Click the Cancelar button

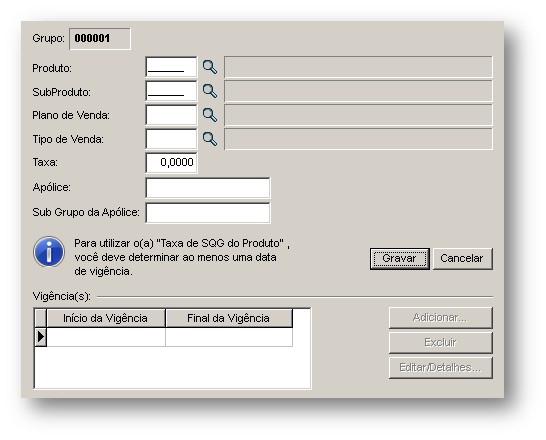[462, 259]
